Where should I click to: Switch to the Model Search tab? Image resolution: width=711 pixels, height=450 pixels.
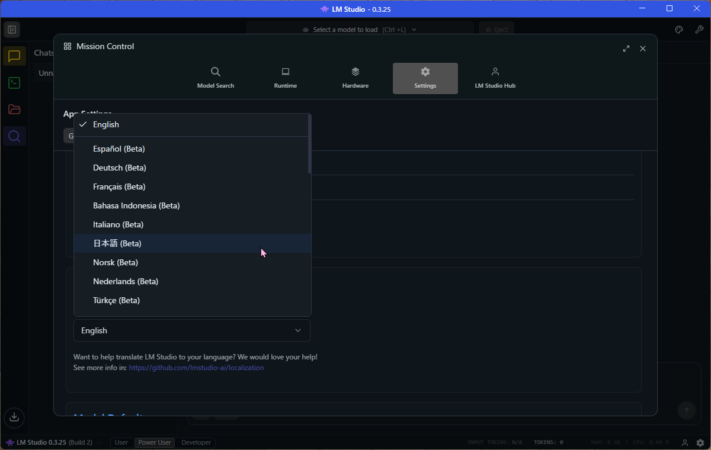pos(215,78)
